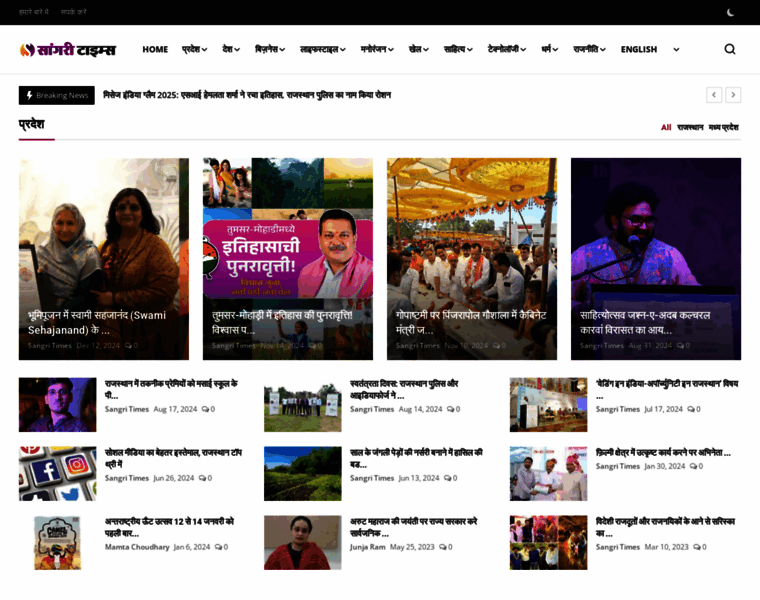
Task: Click the Sangri Times logo
Action: click(x=68, y=49)
